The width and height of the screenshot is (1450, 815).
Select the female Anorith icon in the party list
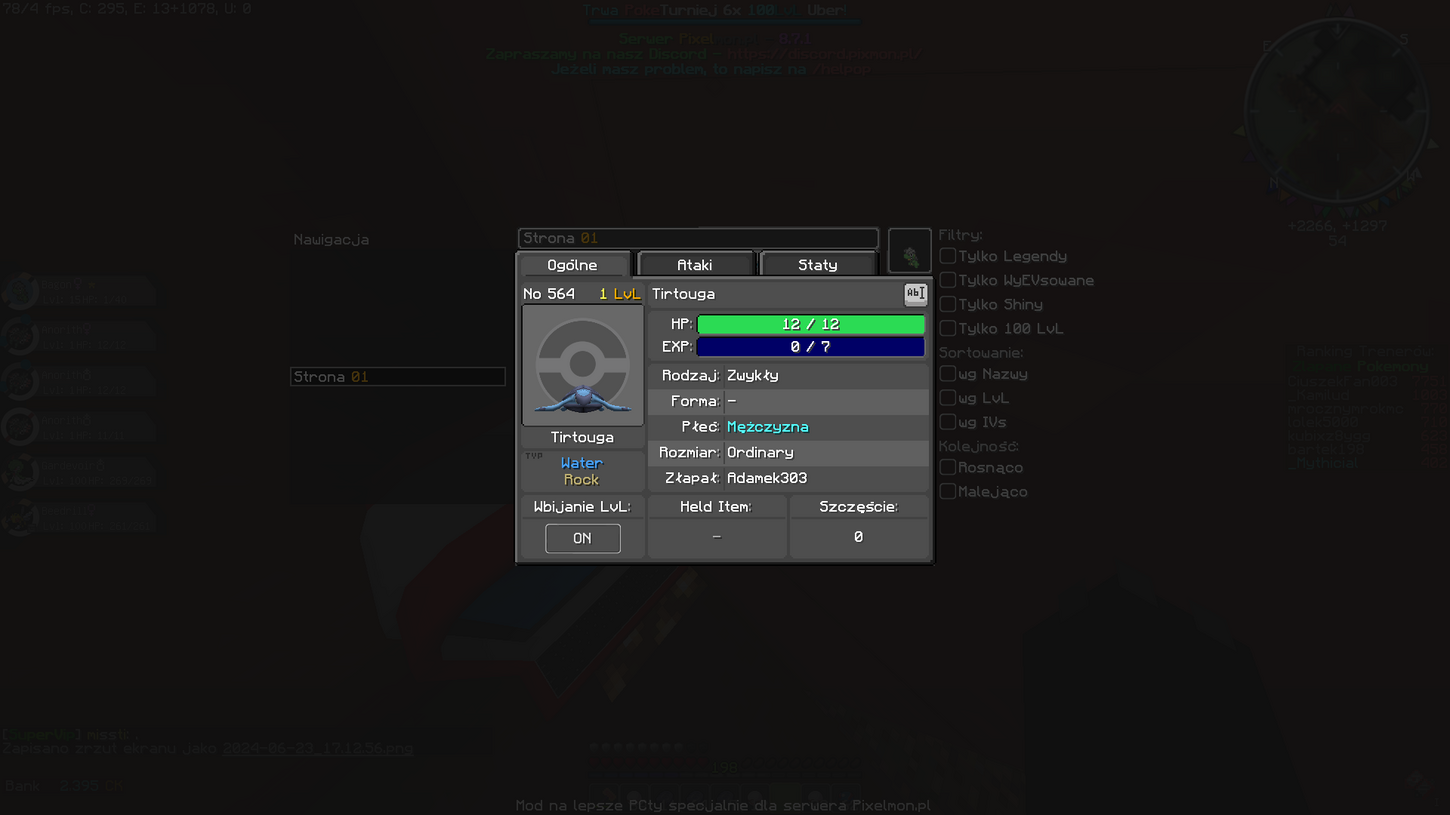[20, 337]
